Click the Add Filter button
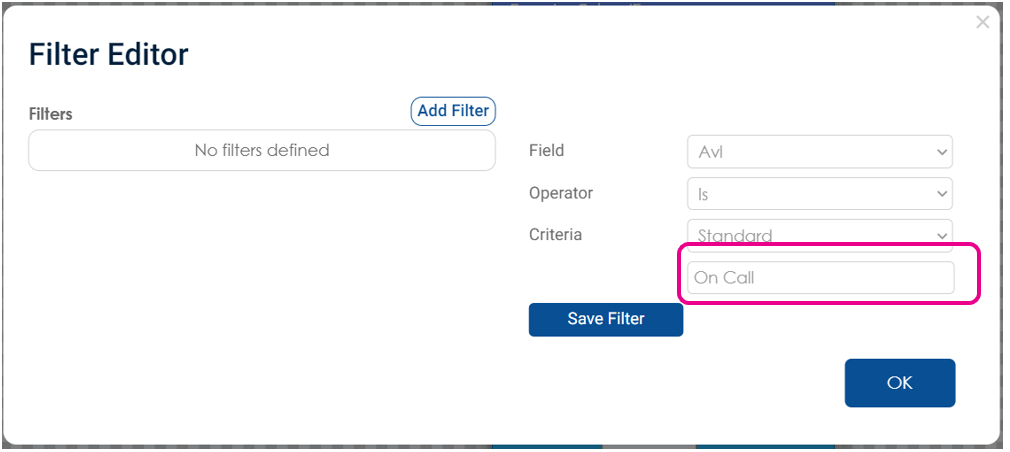 (453, 111)
